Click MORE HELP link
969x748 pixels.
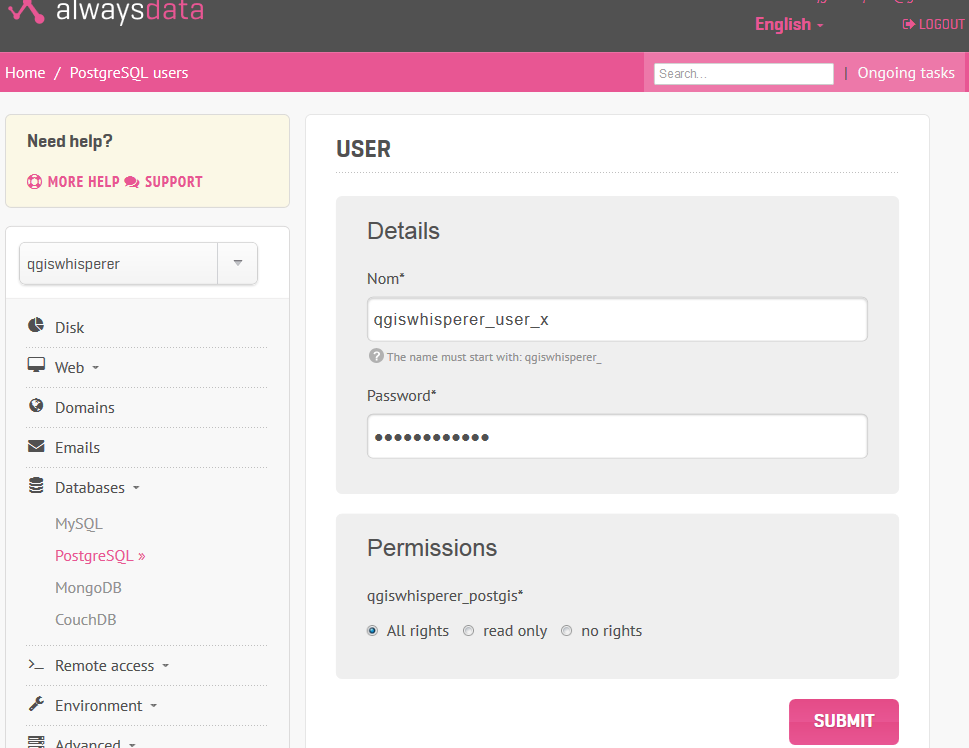click(83, 182)
